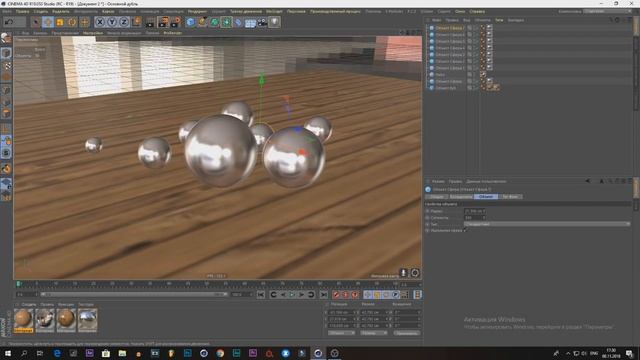The image size is (640, 360).
Task: Open Render Settings
Action: coord(176,22)
